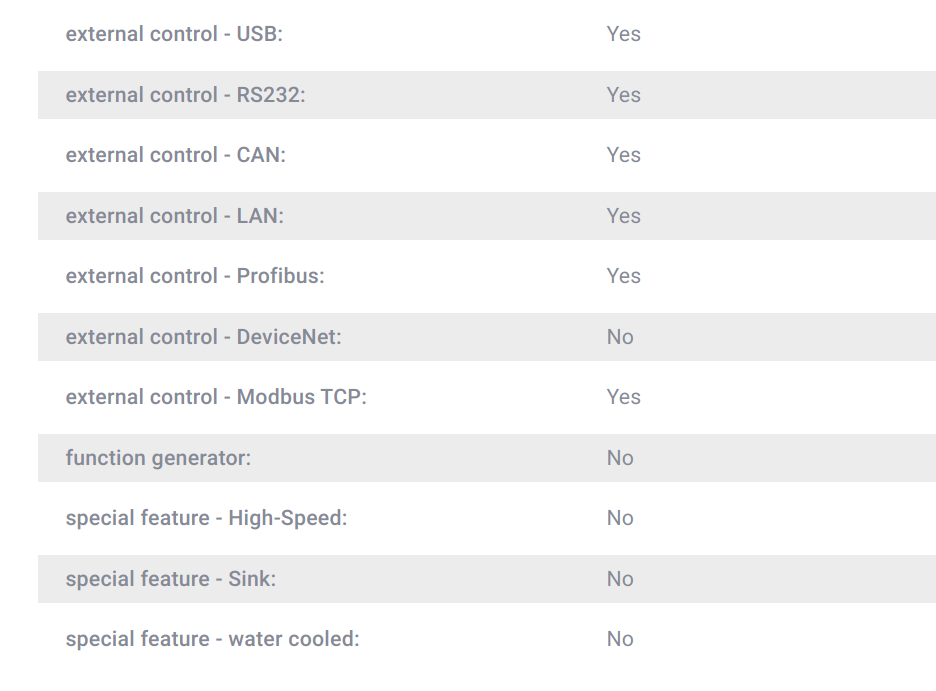Click the 'function generator:' label

[158, 458]
